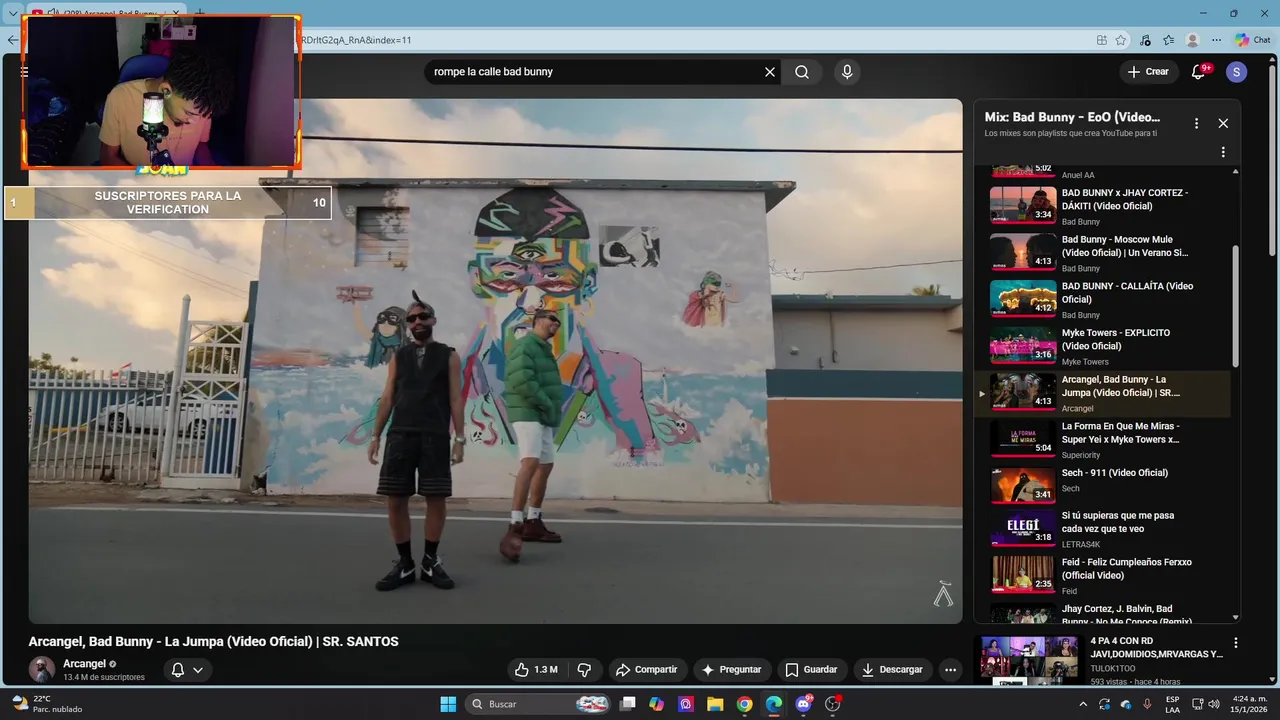Open Sech 911 video thumbnail
The height and width of the screenshot is (720, 1280).
click(x=1023, y=485)
